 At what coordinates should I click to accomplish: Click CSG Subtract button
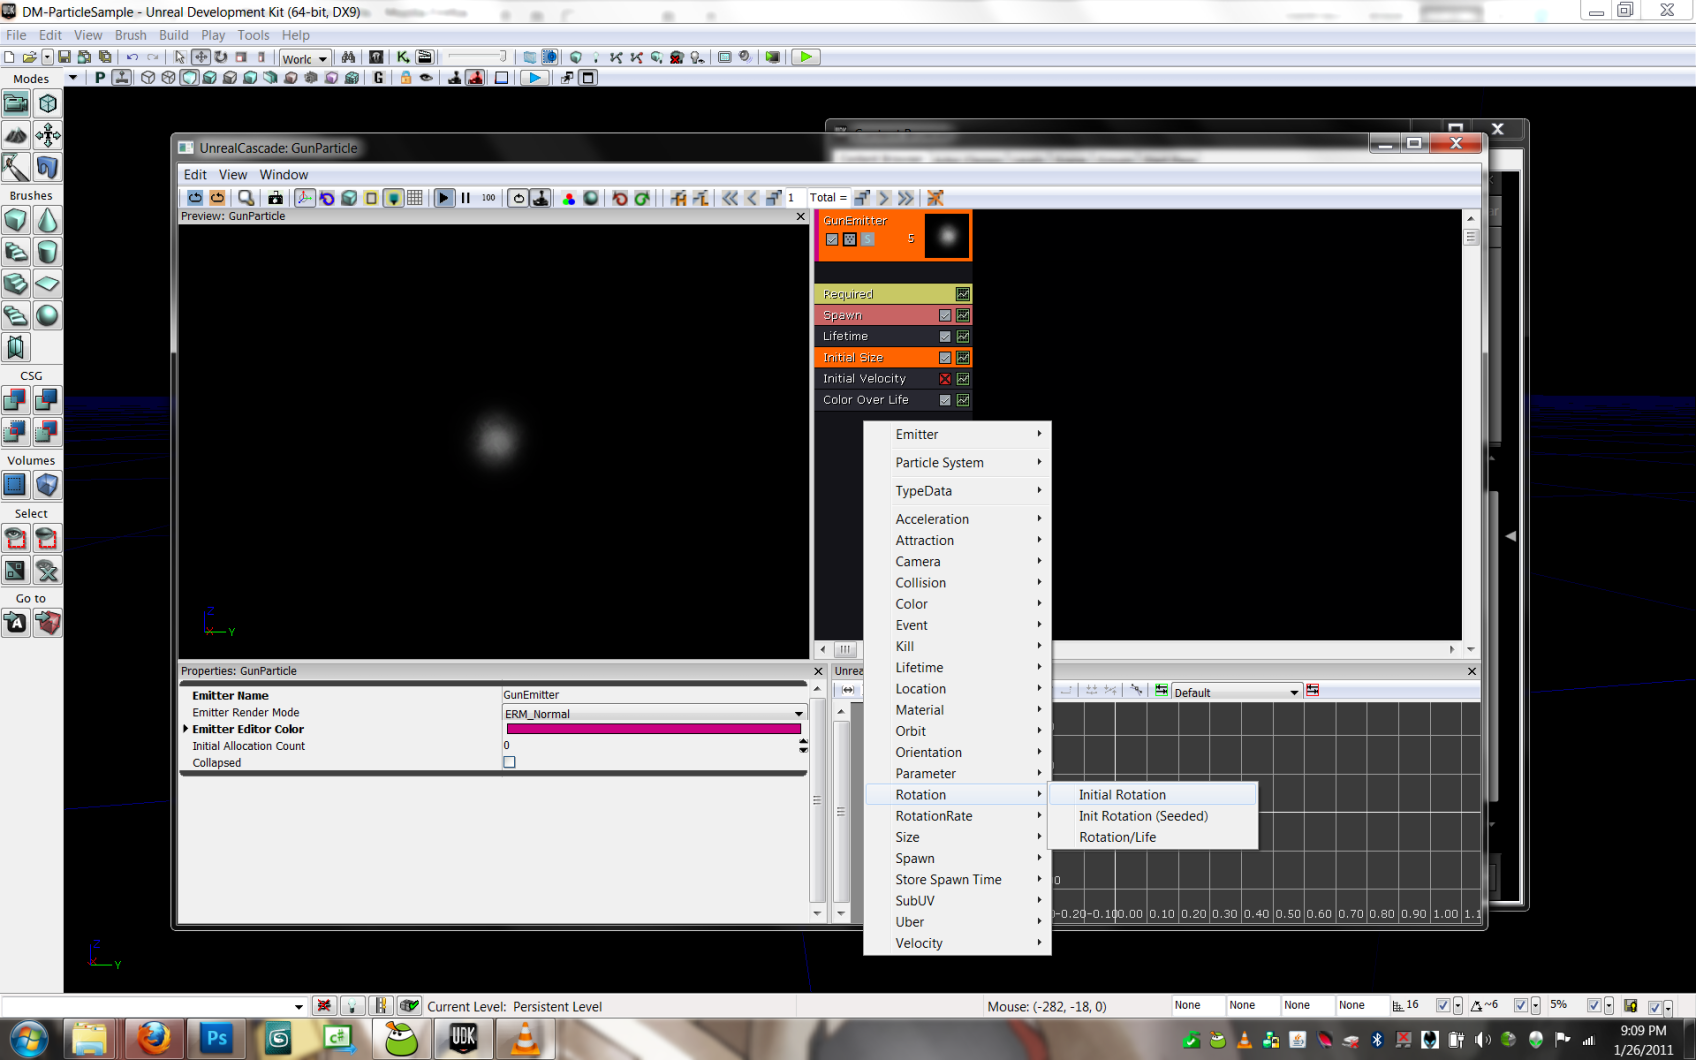coord(47,400)
